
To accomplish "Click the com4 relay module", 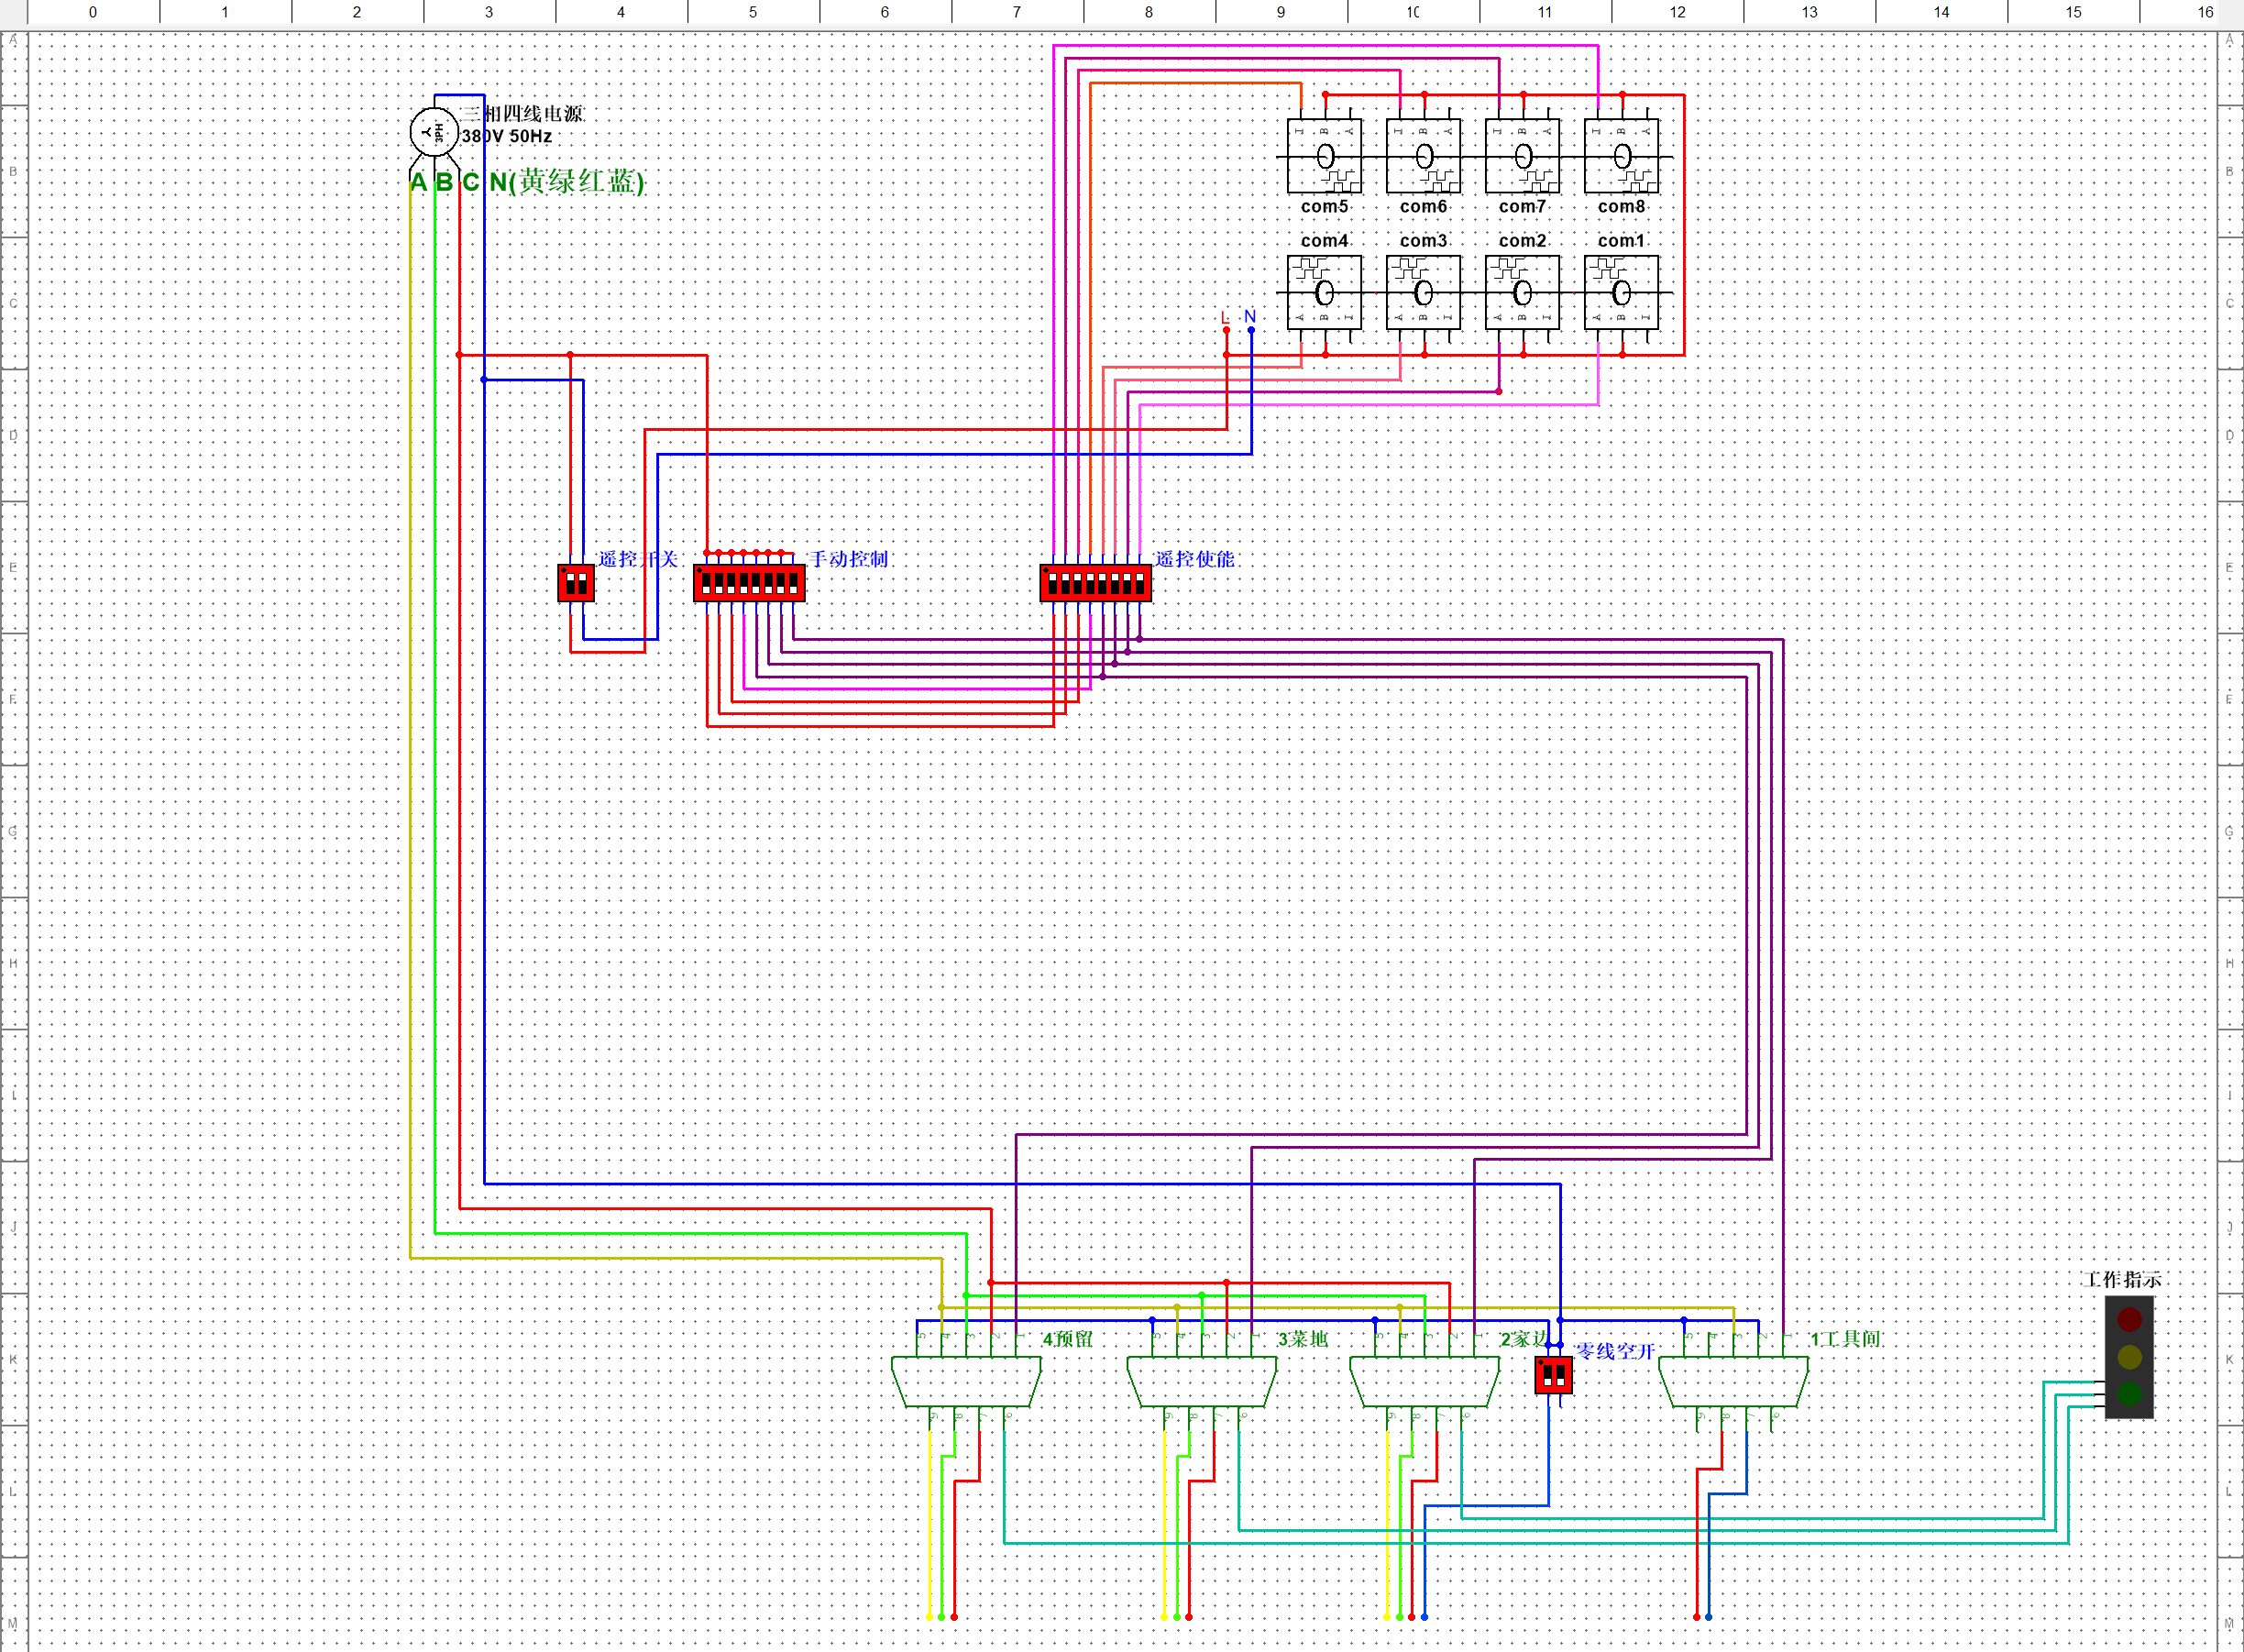I will 1324,292.
